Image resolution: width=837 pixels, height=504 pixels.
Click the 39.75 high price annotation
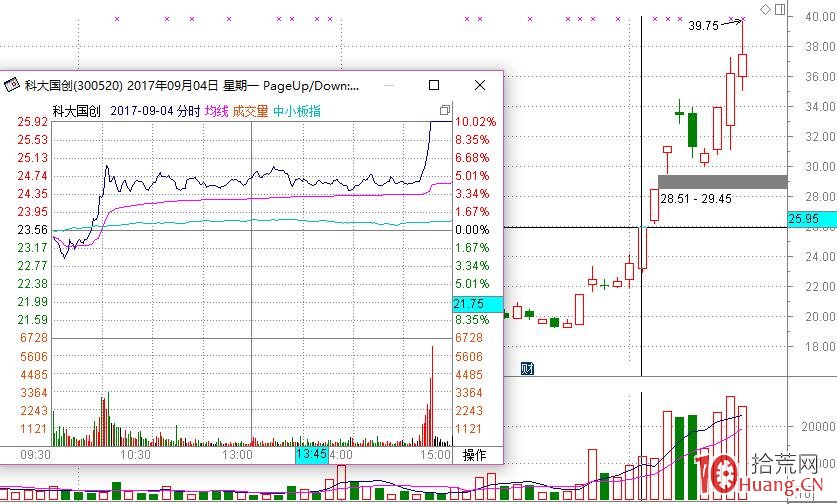point(704,26)
